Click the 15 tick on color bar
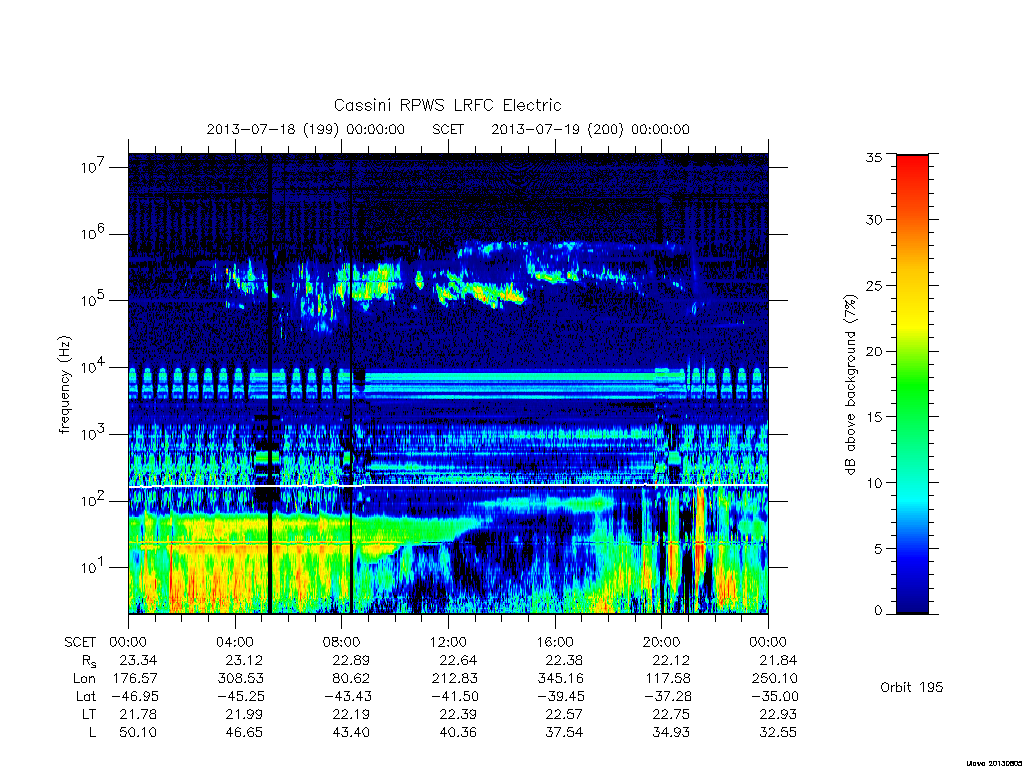The width and height of the screenshot is (1024, 768). click(874, 417)
